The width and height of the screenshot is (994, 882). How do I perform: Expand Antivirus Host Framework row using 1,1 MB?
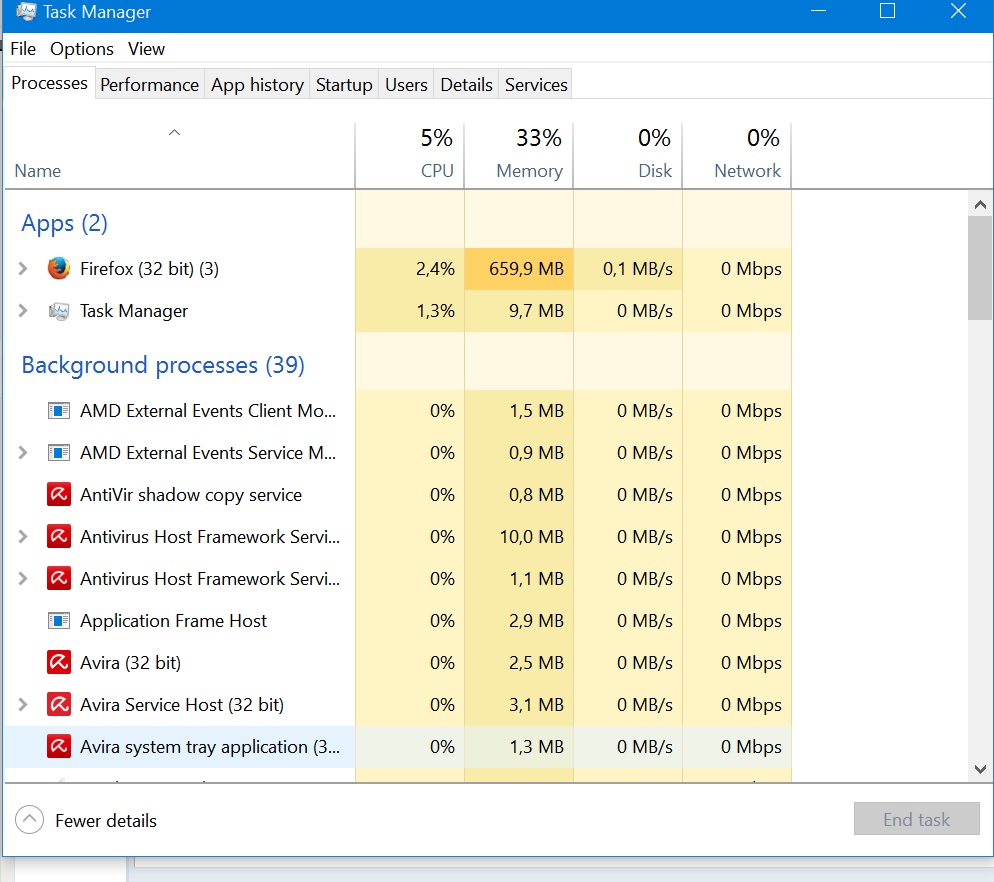(23, 578)
